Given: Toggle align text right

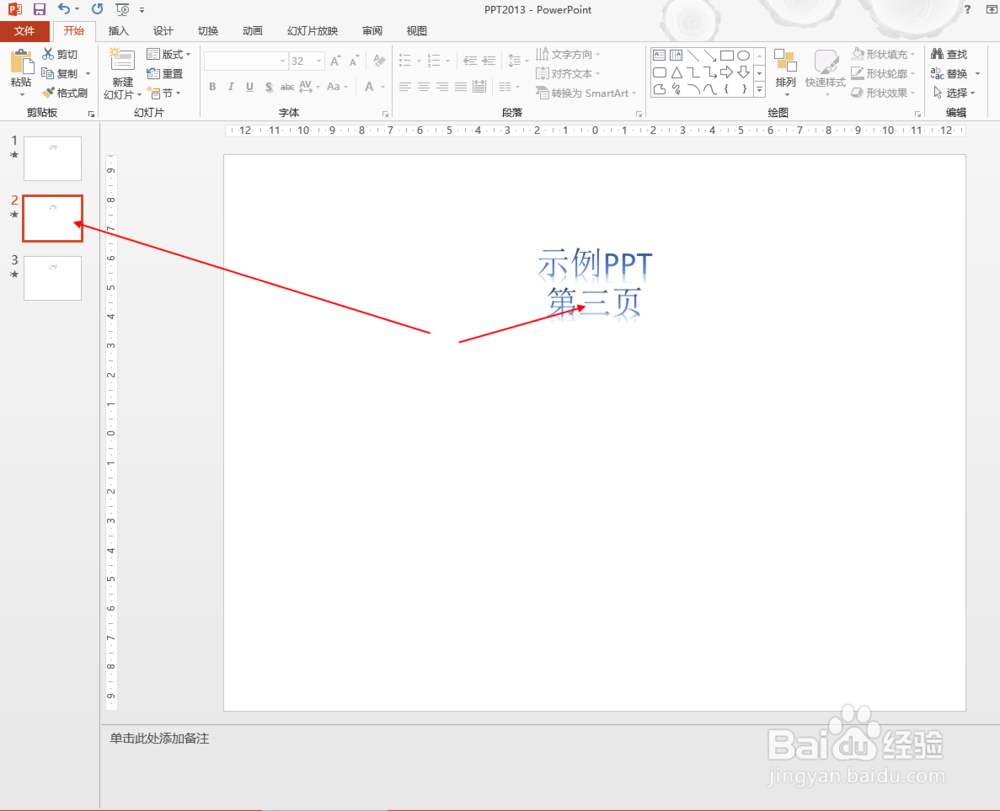Looking at the screenshot, I should [442, 87].
